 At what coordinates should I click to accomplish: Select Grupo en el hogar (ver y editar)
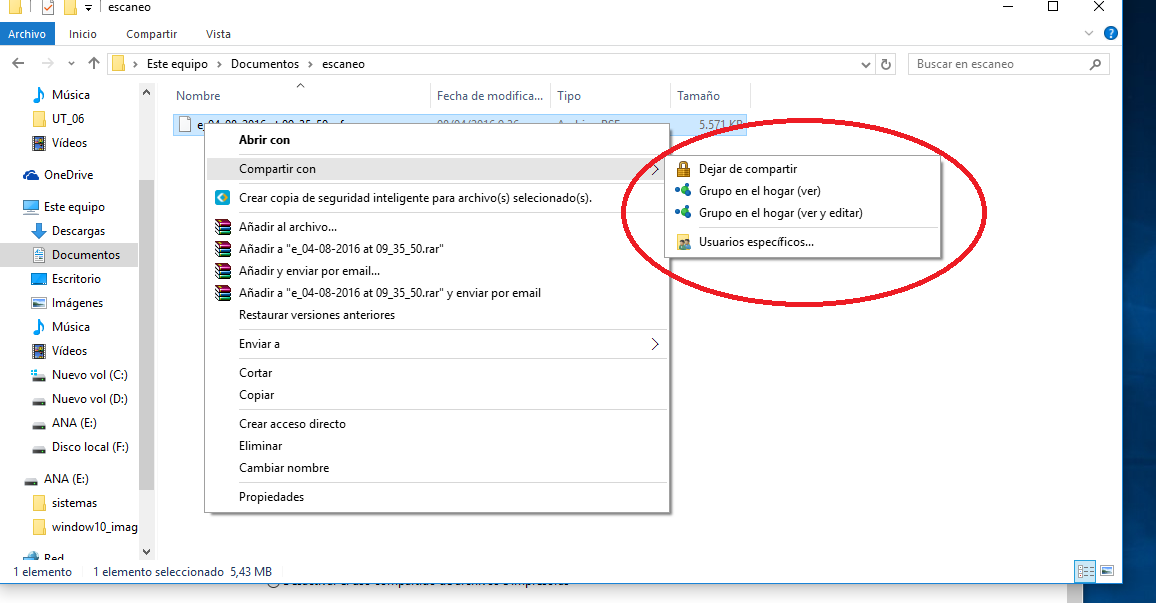click(780, 212)
